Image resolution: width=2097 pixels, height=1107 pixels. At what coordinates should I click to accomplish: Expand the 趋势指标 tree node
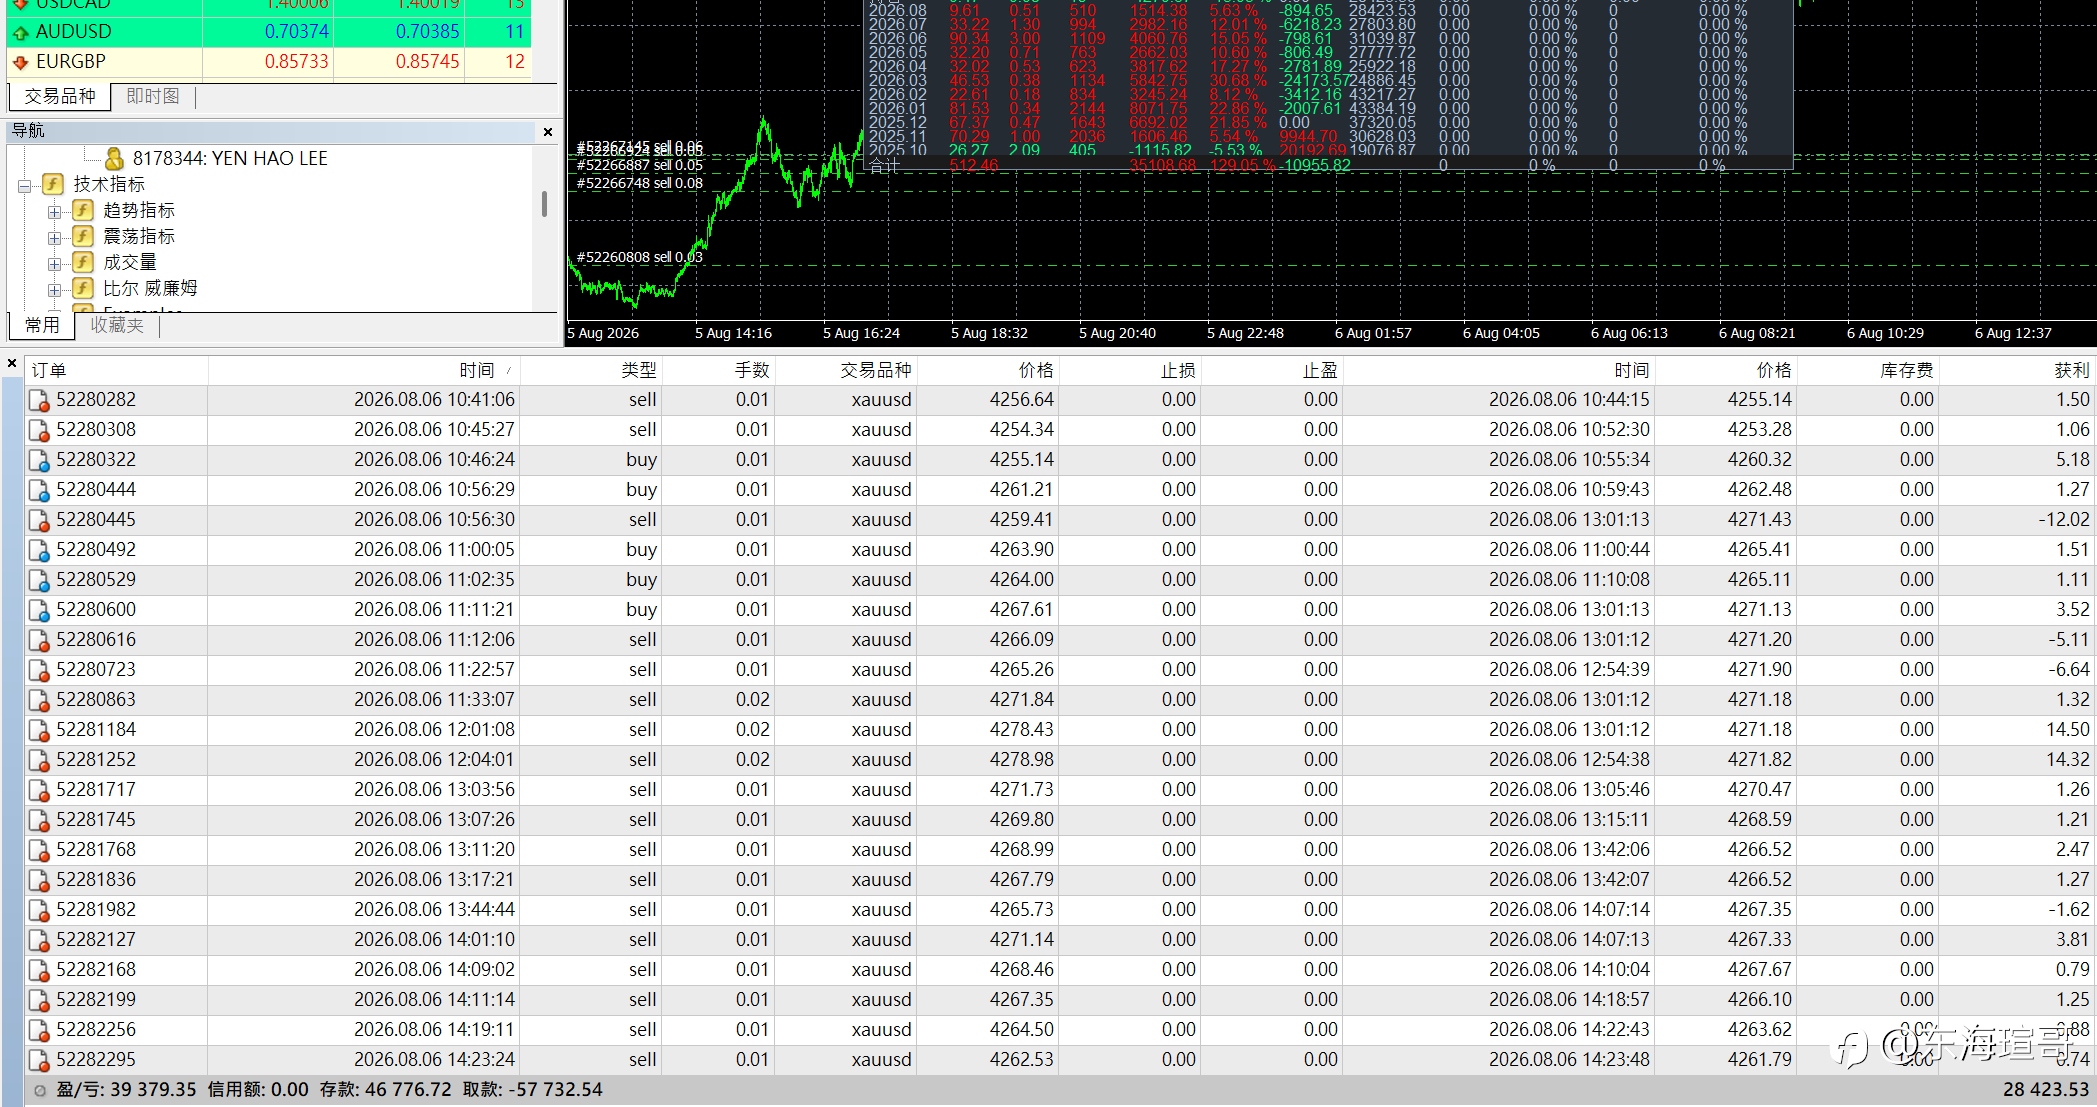click(55, 211)
